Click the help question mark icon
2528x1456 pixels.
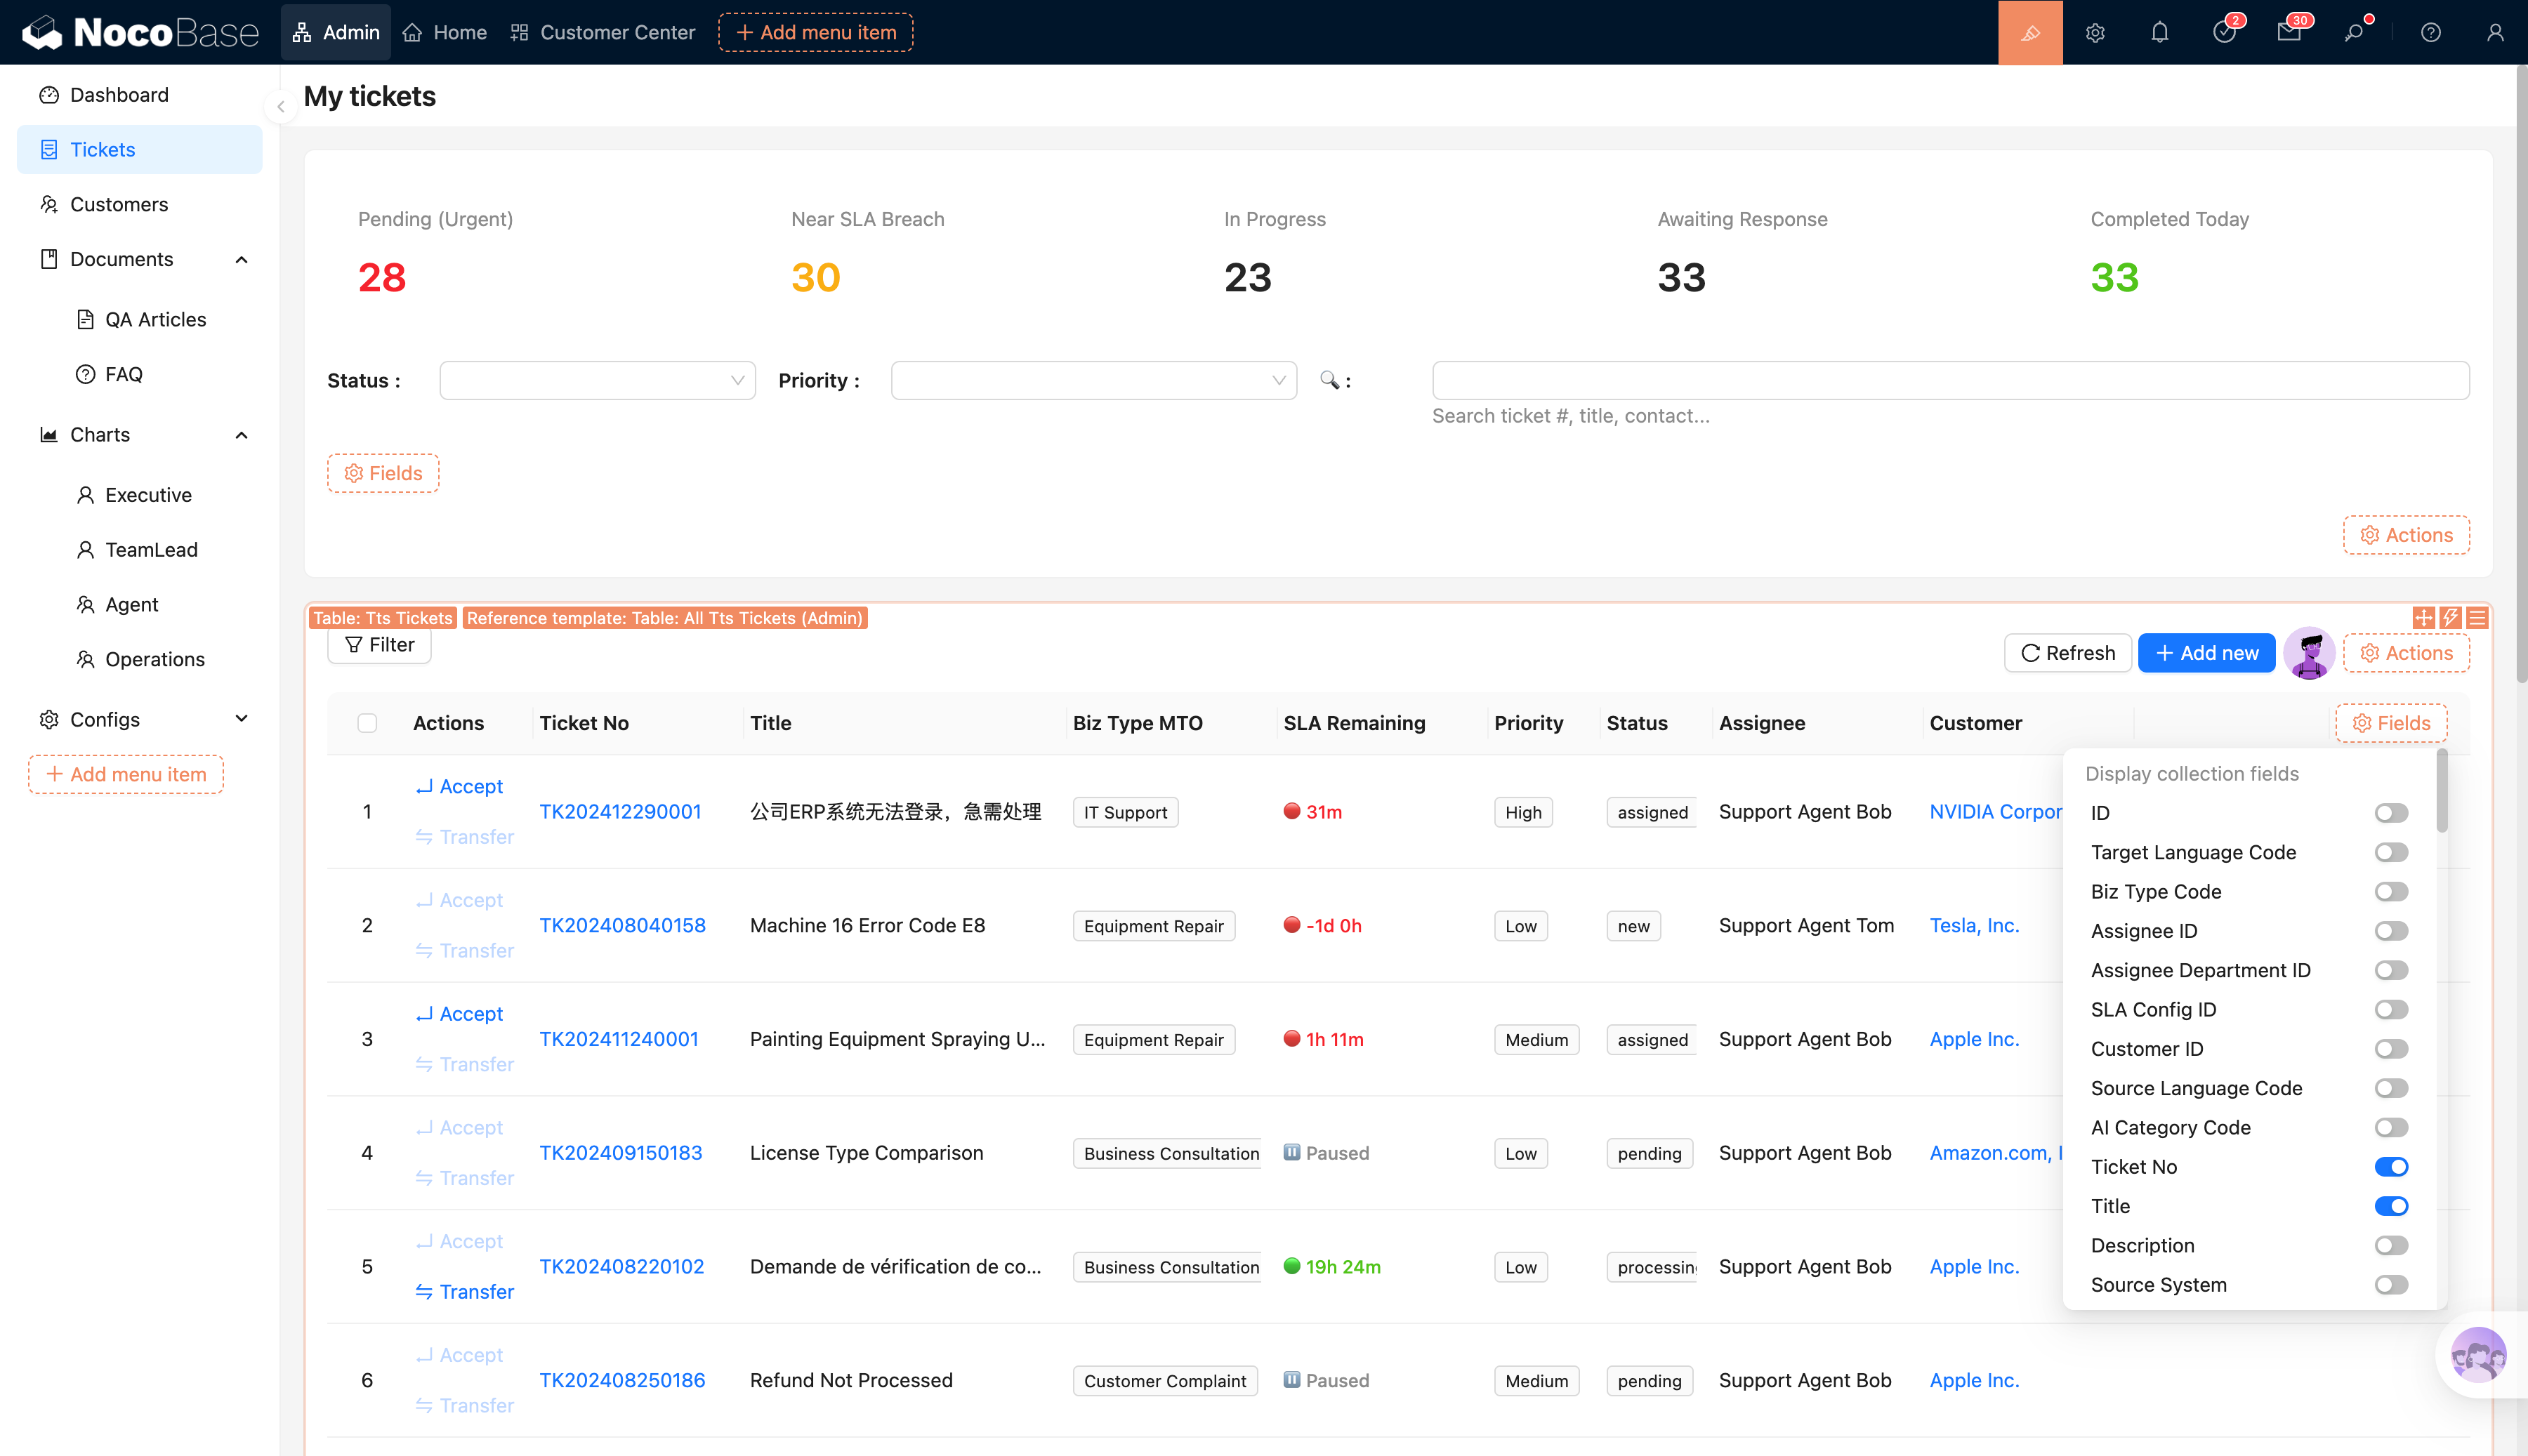[x=2430, y=33]
